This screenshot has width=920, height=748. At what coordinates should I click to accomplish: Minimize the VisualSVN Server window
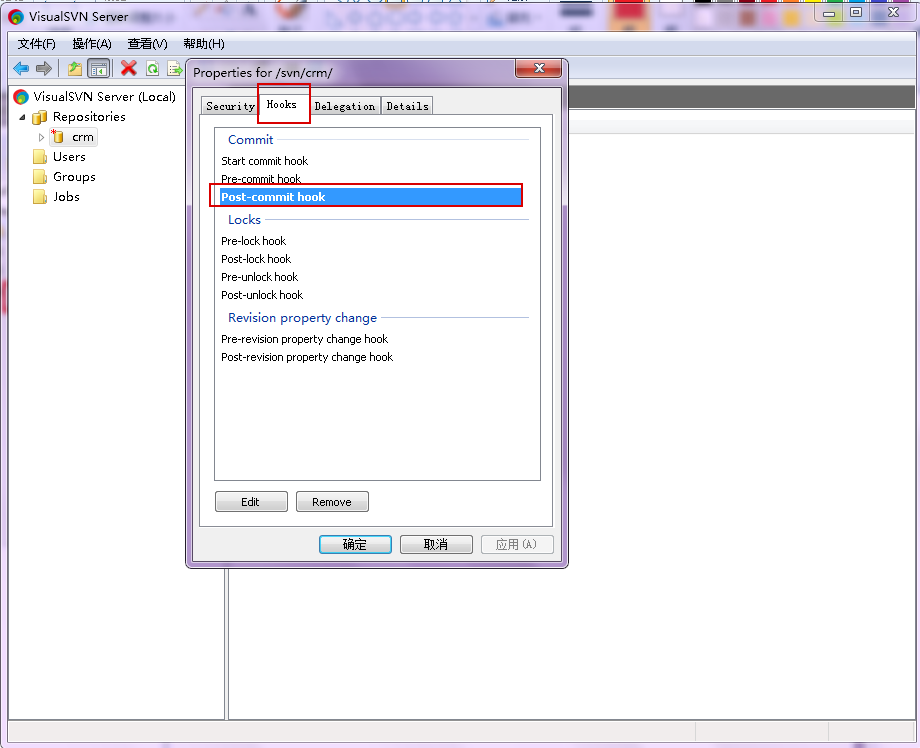(829, 13)
